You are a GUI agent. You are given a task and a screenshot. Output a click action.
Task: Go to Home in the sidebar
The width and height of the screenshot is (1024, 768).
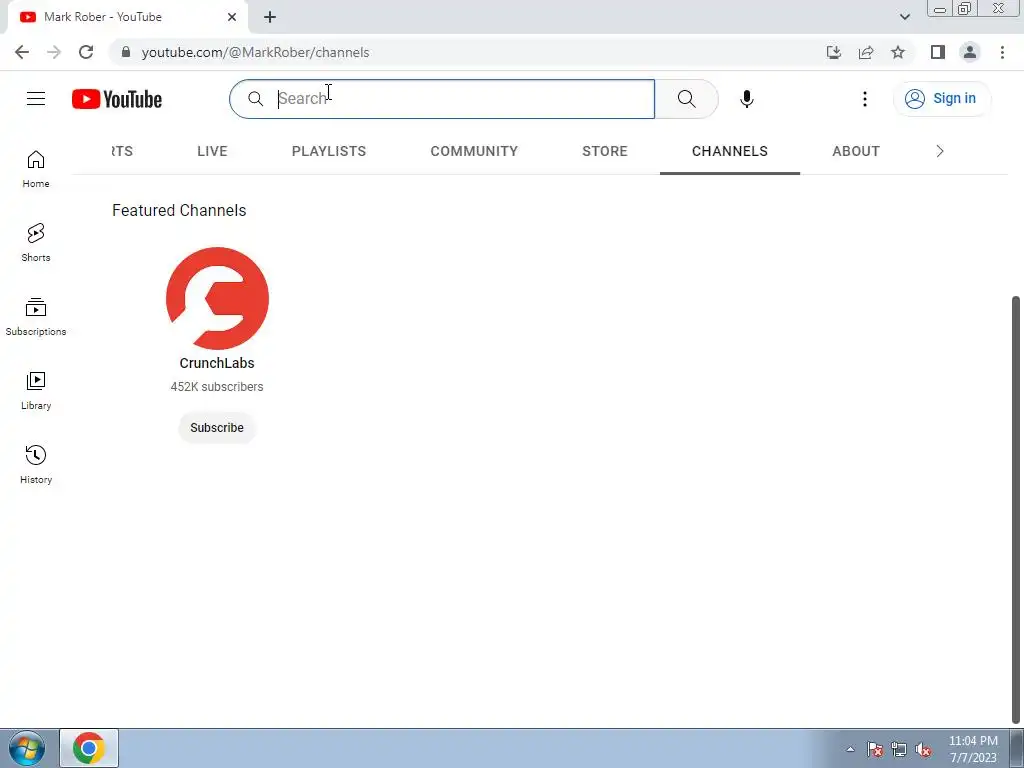point(36,169)
